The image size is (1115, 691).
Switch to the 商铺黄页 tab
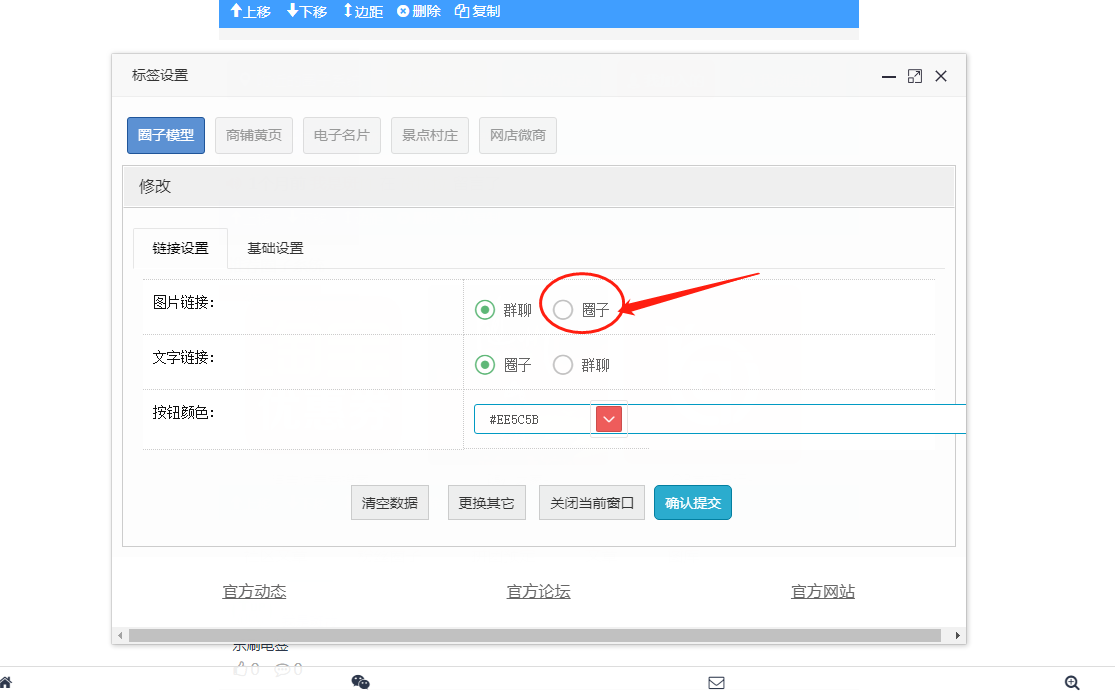pos(254,135)
